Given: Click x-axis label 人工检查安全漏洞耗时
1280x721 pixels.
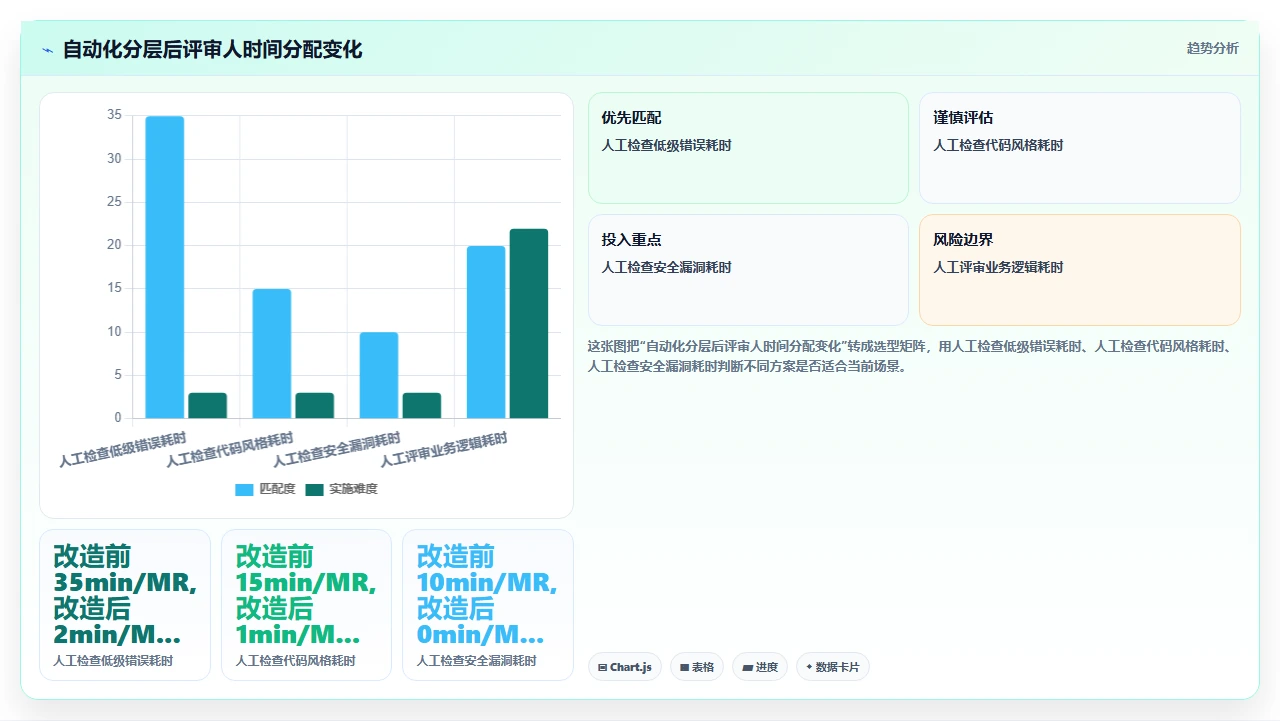Looking at the screenshot, I should pos(337,450).
